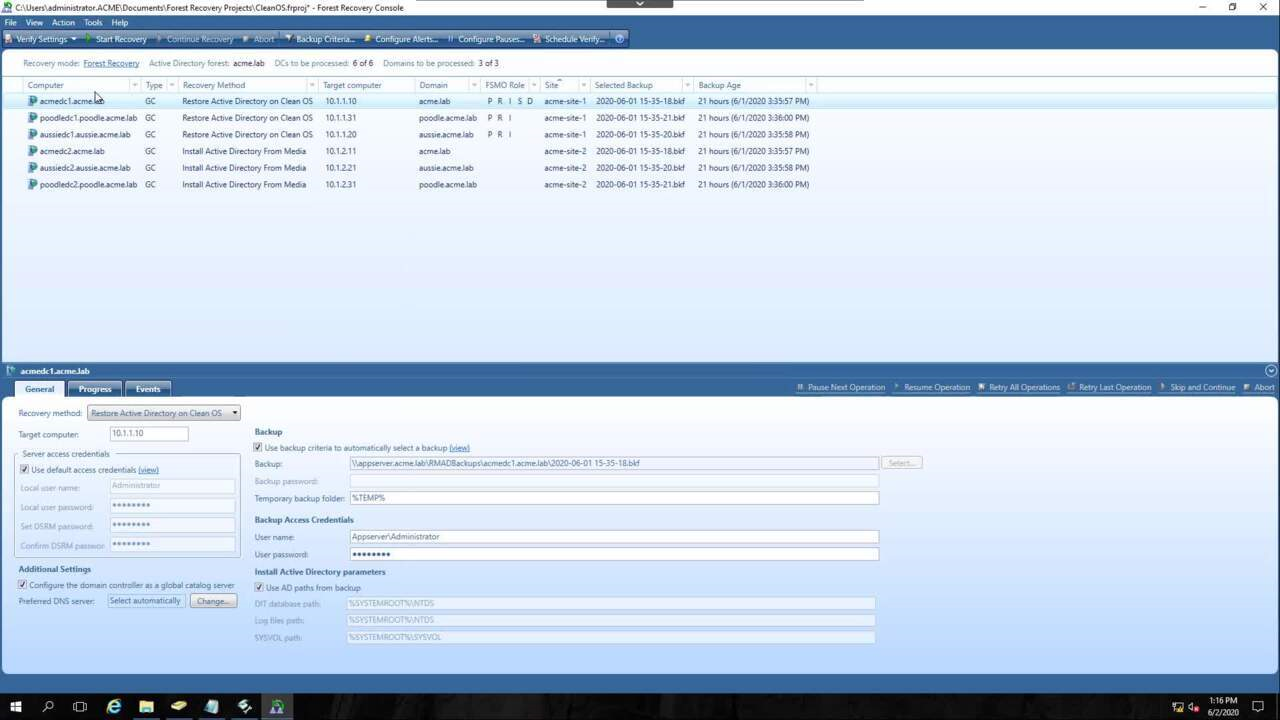
Task: Switch to the Progress tab
Action: click(x=95, y=389)
